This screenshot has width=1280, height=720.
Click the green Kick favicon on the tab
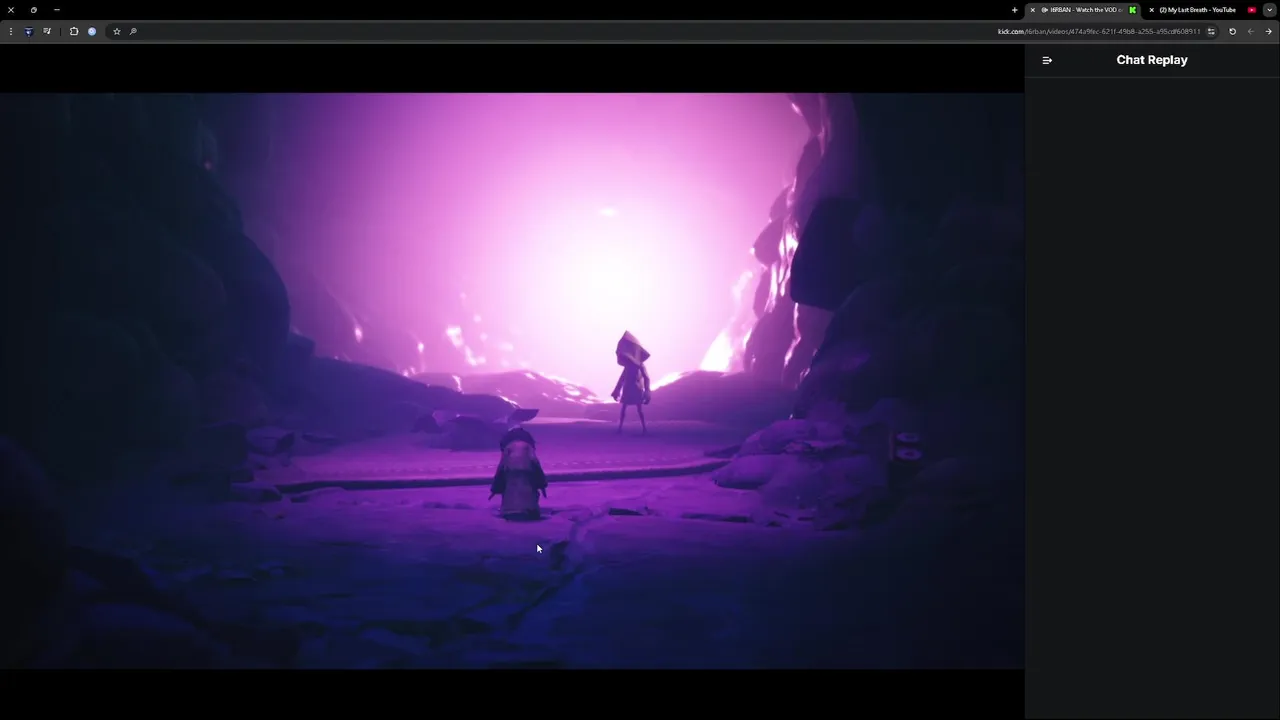click(1133, 10)
